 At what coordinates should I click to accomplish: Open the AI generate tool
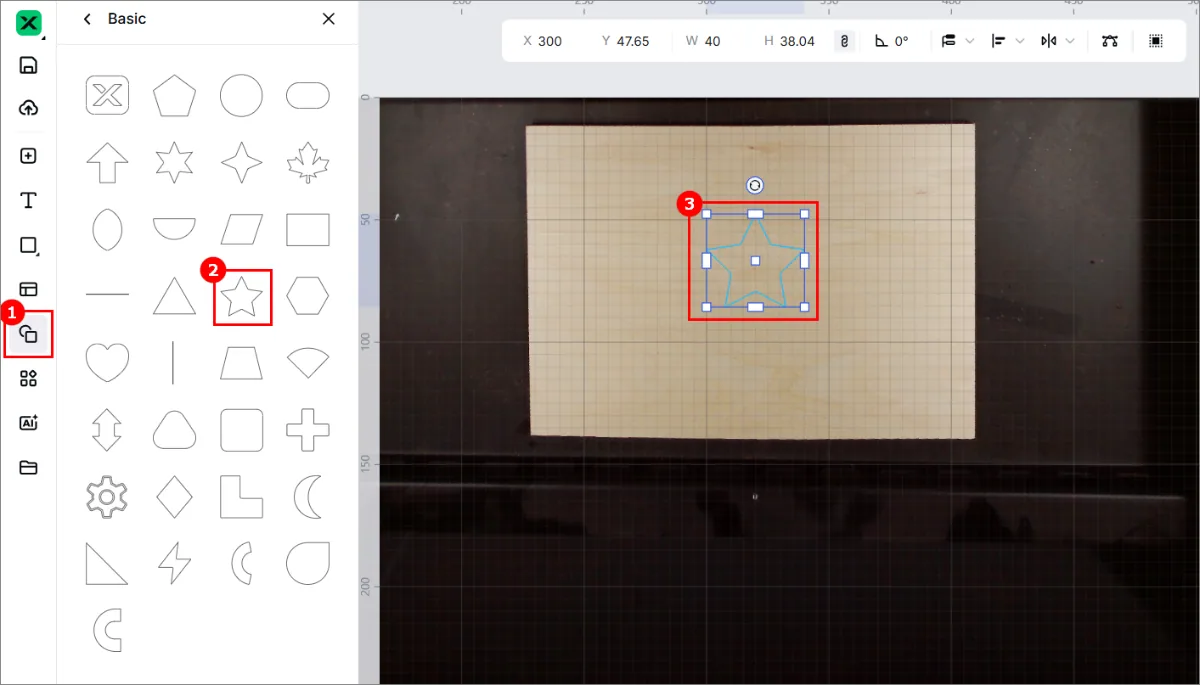pyautogui.click(x=28, y=423)
